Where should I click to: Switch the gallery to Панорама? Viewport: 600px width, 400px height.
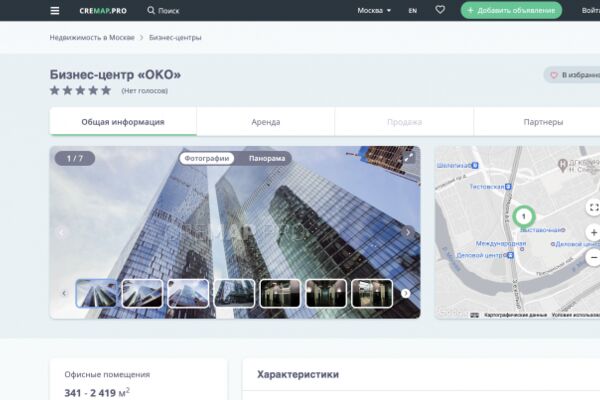pos(267,158)
